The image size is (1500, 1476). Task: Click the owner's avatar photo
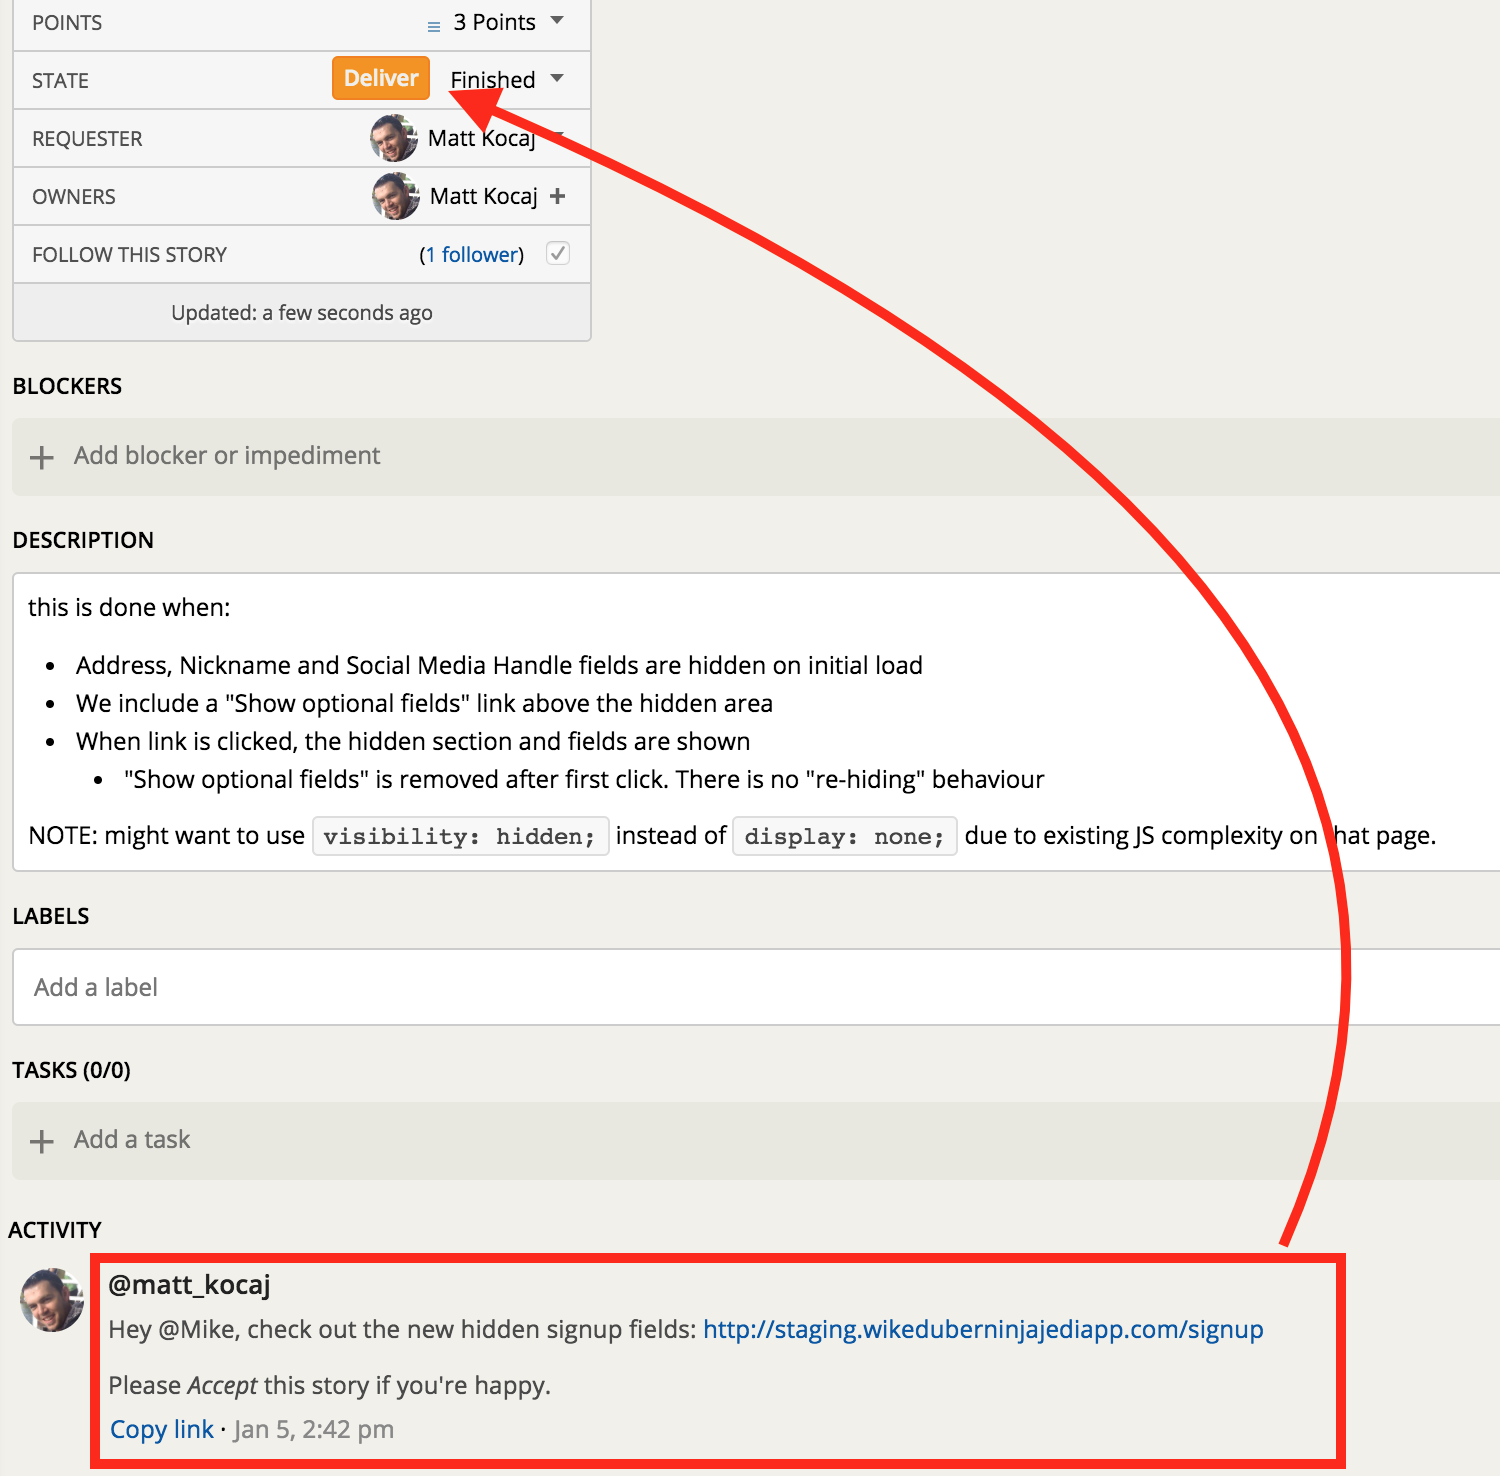point(396,196)
